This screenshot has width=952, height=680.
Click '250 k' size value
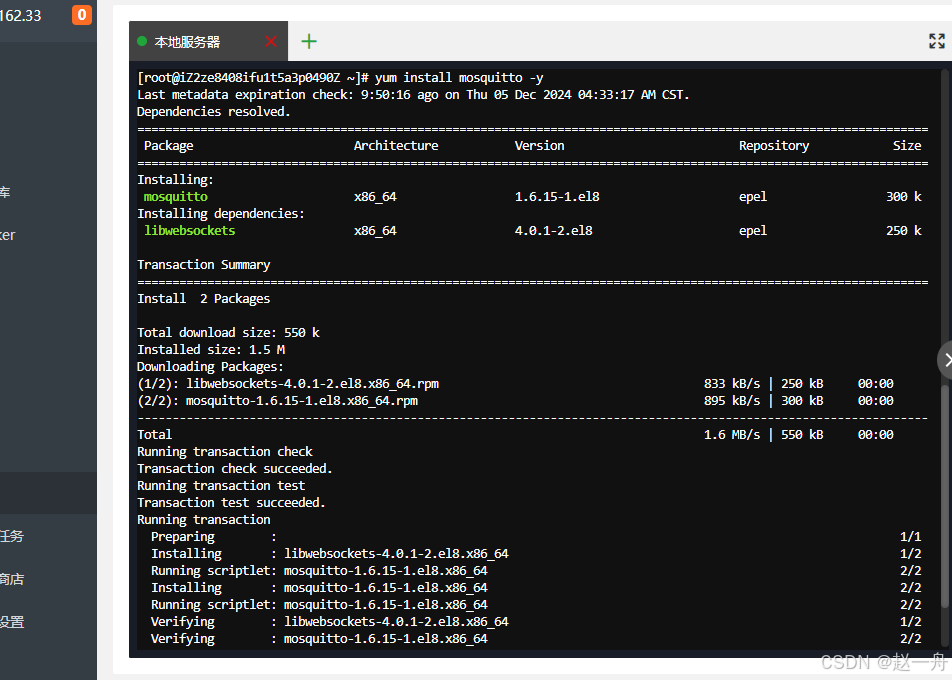point(903,231)
